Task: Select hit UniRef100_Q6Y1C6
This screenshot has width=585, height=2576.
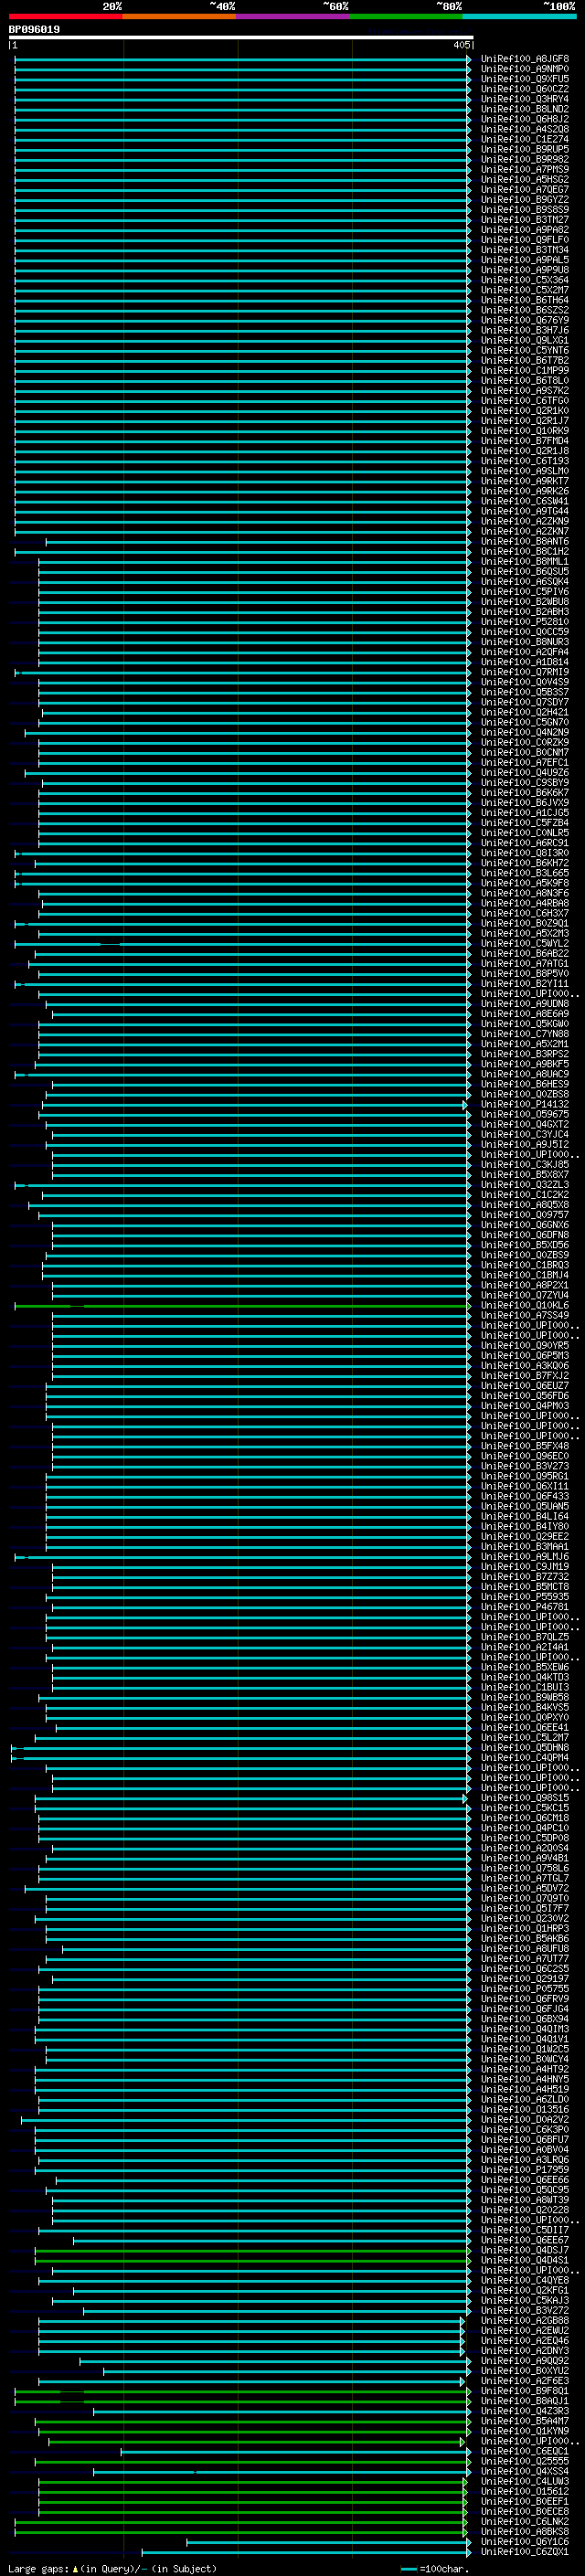Action: pos(525,2541)
